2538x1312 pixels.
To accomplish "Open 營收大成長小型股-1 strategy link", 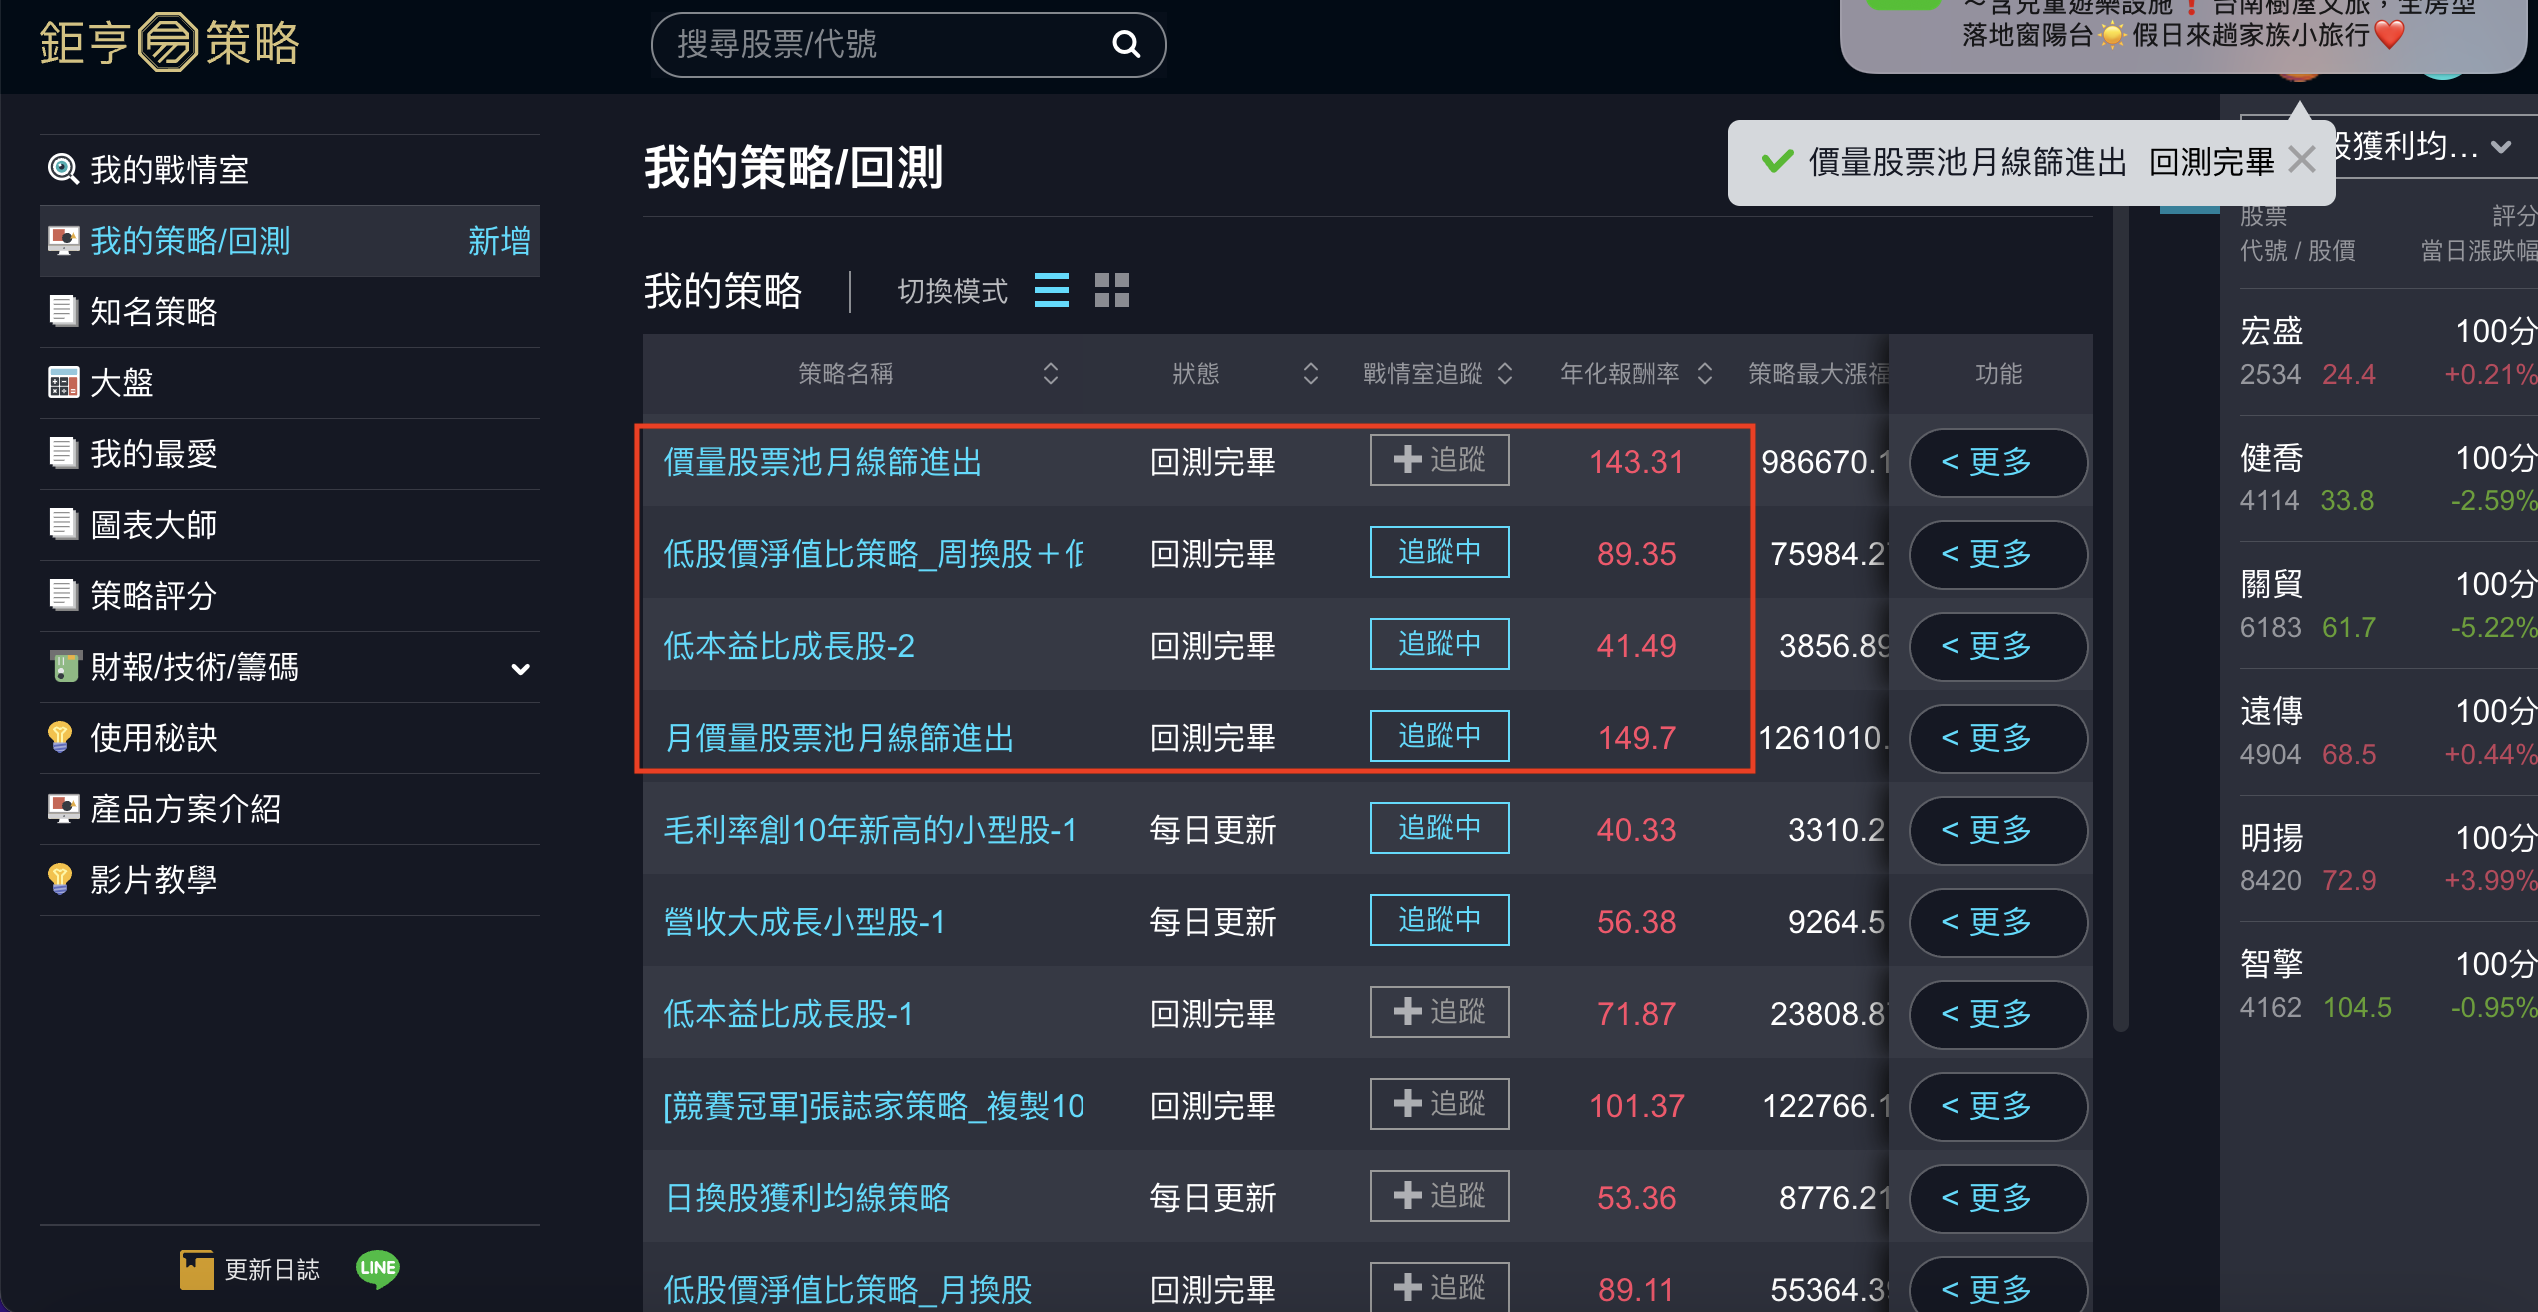I will [804, 922].
